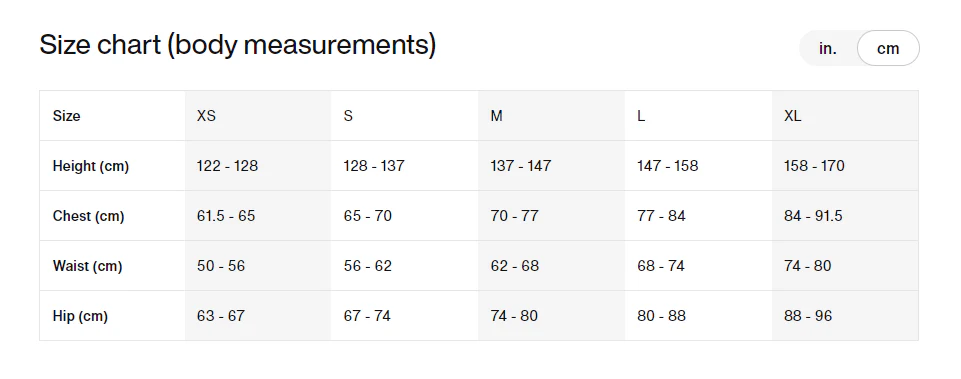Click the XS size column header

point(207,116)
